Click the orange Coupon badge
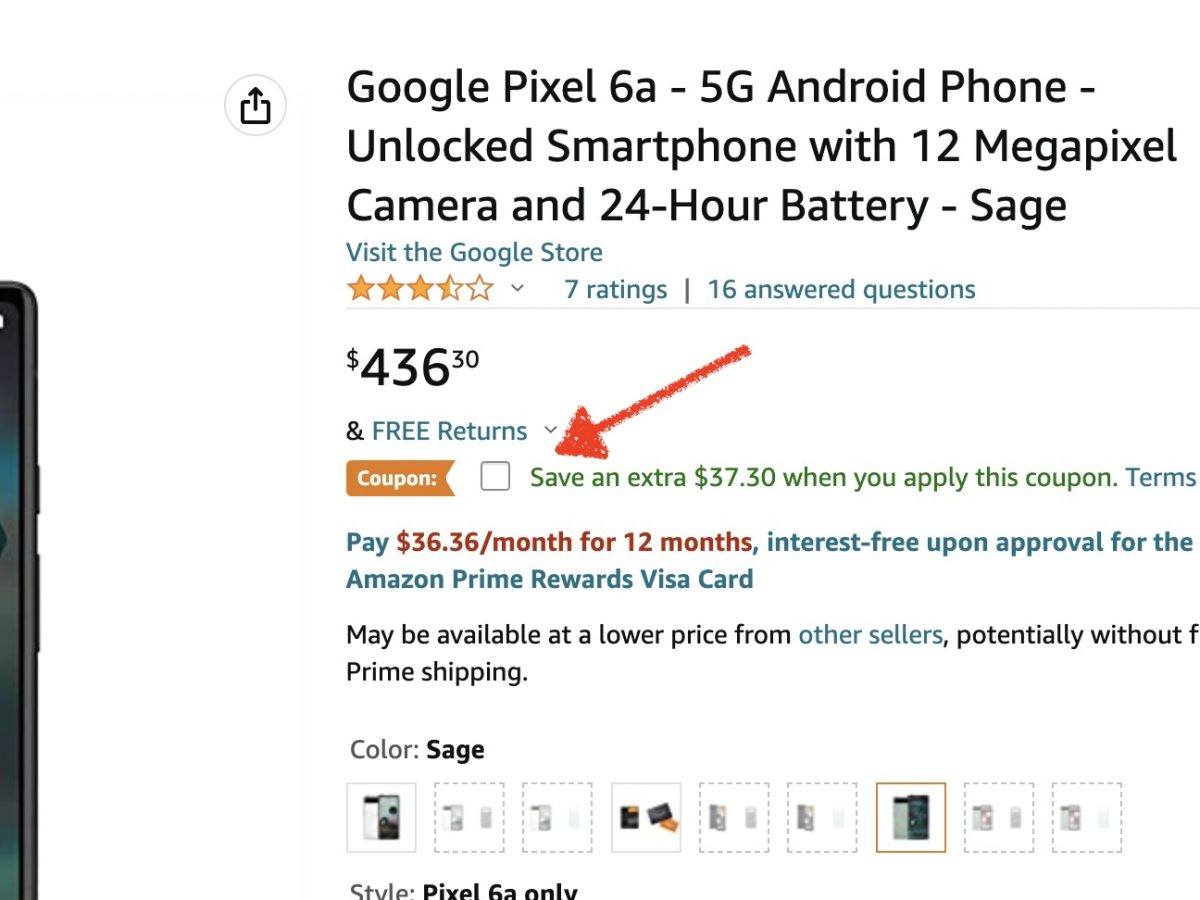Screen dimensions: 1200x900 (x=398, y=478)
